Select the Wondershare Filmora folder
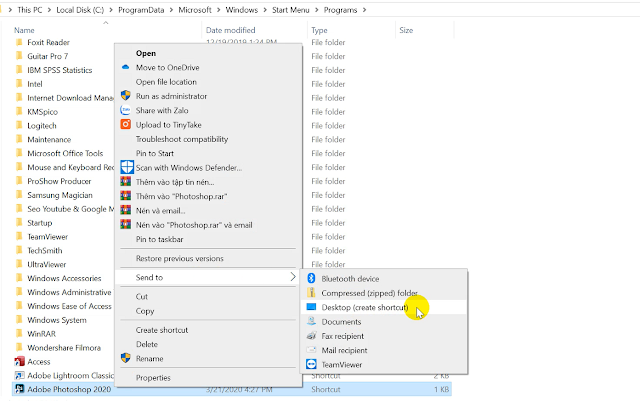Image resolution: width=640 pixels, height=401 pixels. (64, 348)
